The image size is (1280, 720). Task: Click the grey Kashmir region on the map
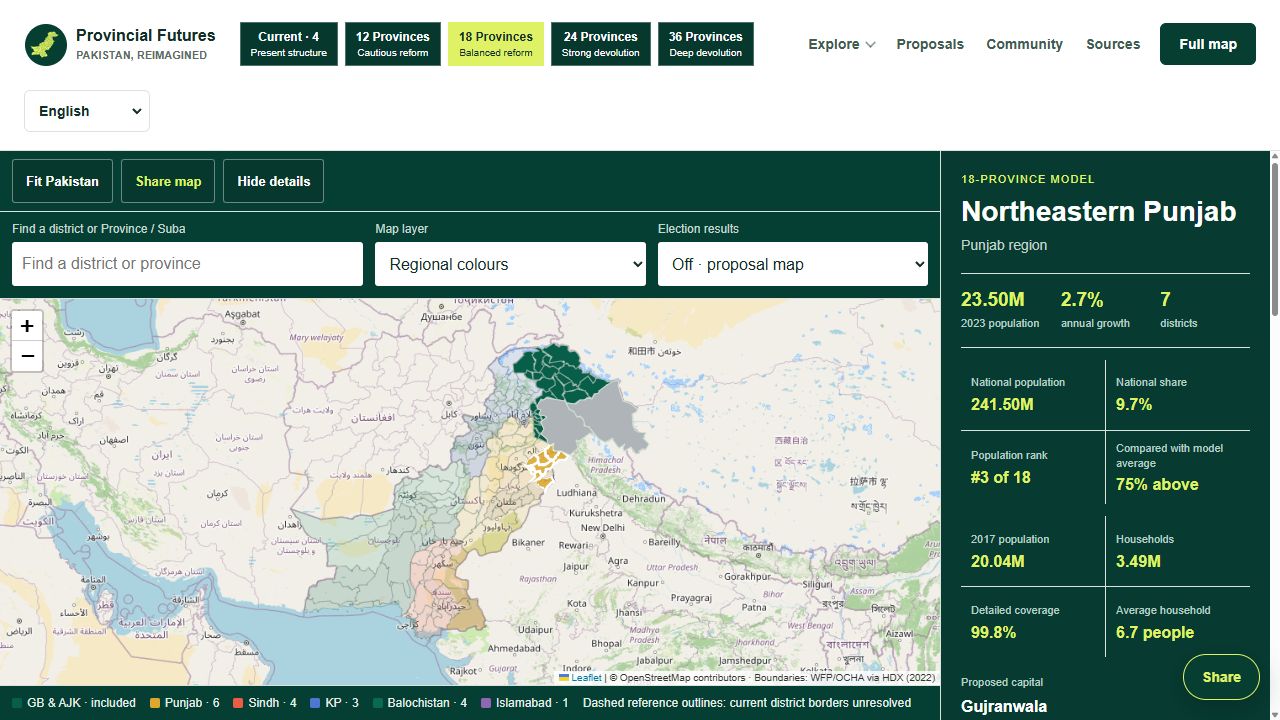[x=590, y=420]
